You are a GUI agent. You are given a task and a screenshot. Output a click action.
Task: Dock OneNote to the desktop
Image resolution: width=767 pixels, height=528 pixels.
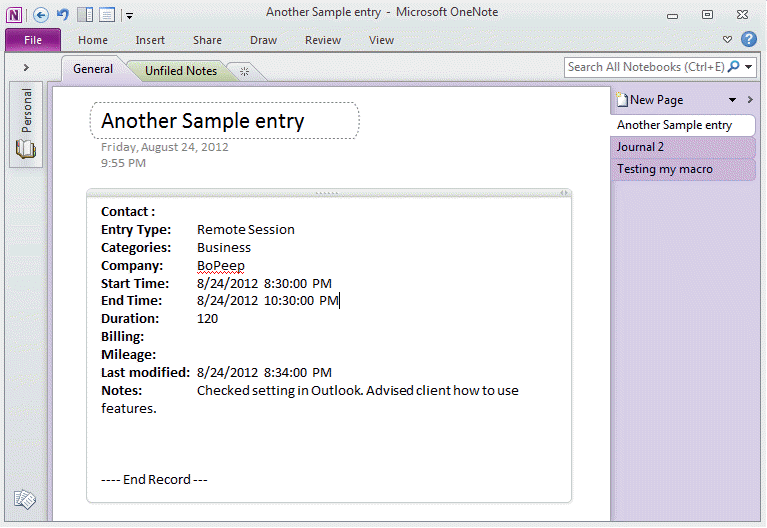85,15
